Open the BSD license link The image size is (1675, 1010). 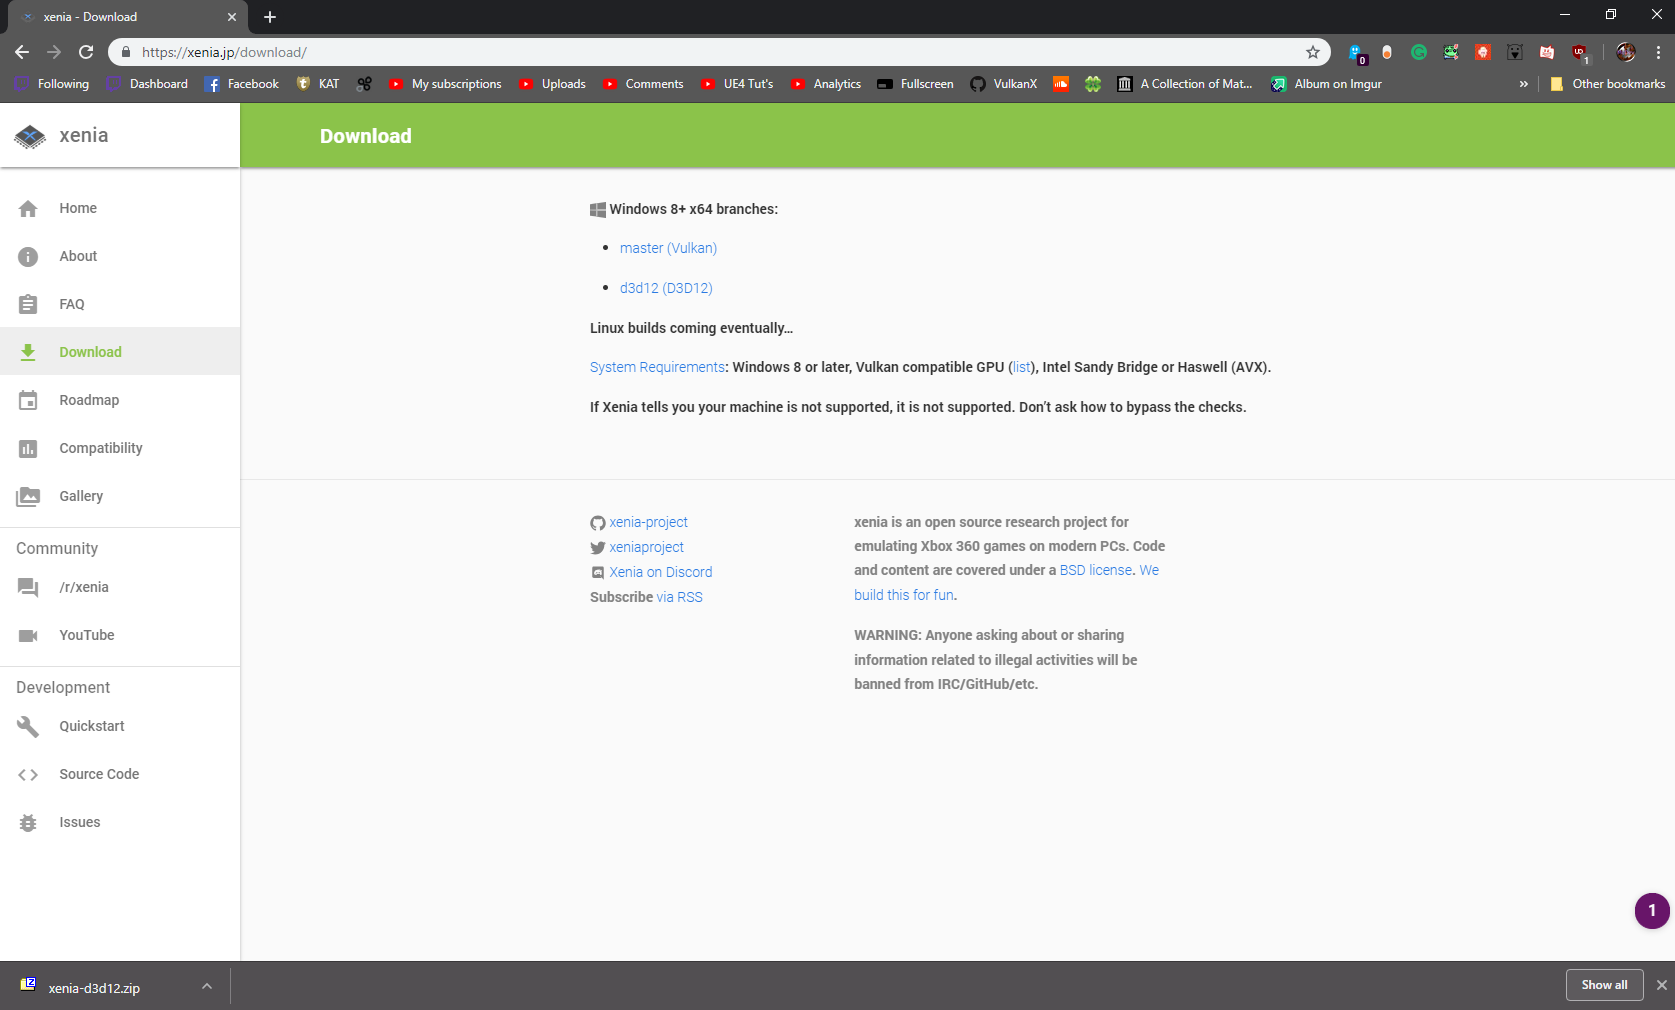1096,570
